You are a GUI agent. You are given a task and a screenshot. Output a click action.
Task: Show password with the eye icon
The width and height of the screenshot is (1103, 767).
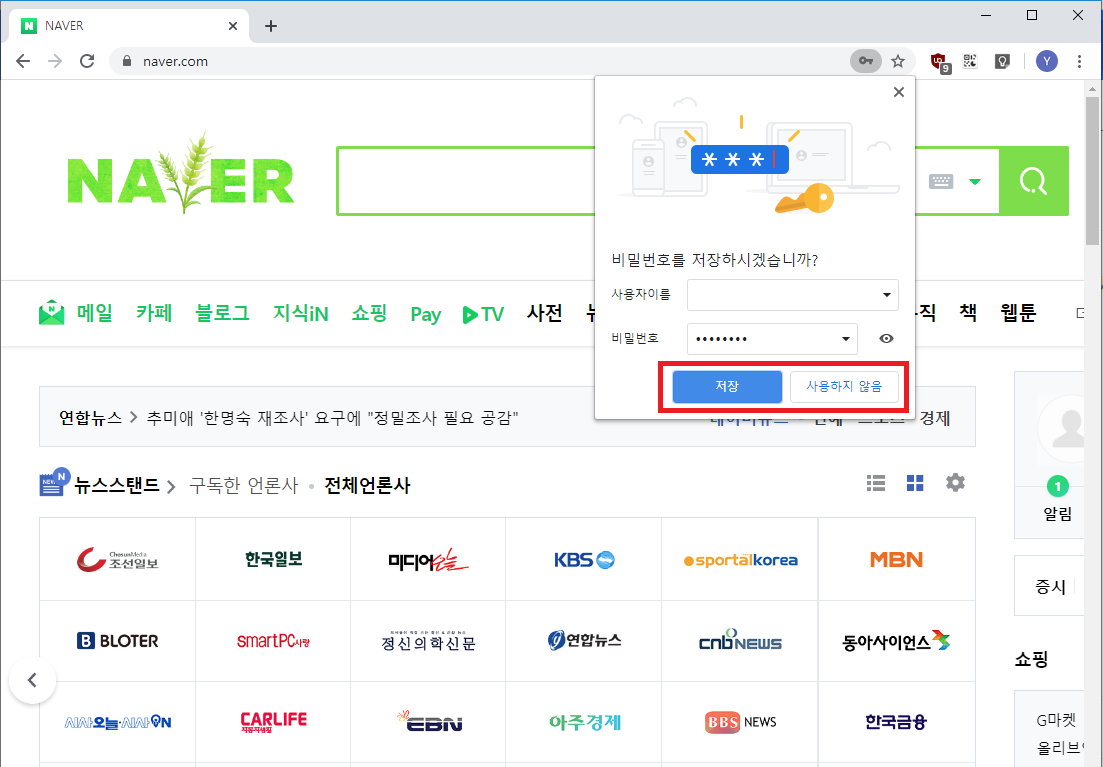(x=886, y=338)
